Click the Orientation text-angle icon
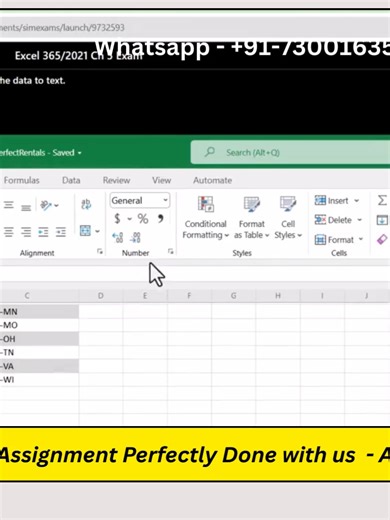 46,205
